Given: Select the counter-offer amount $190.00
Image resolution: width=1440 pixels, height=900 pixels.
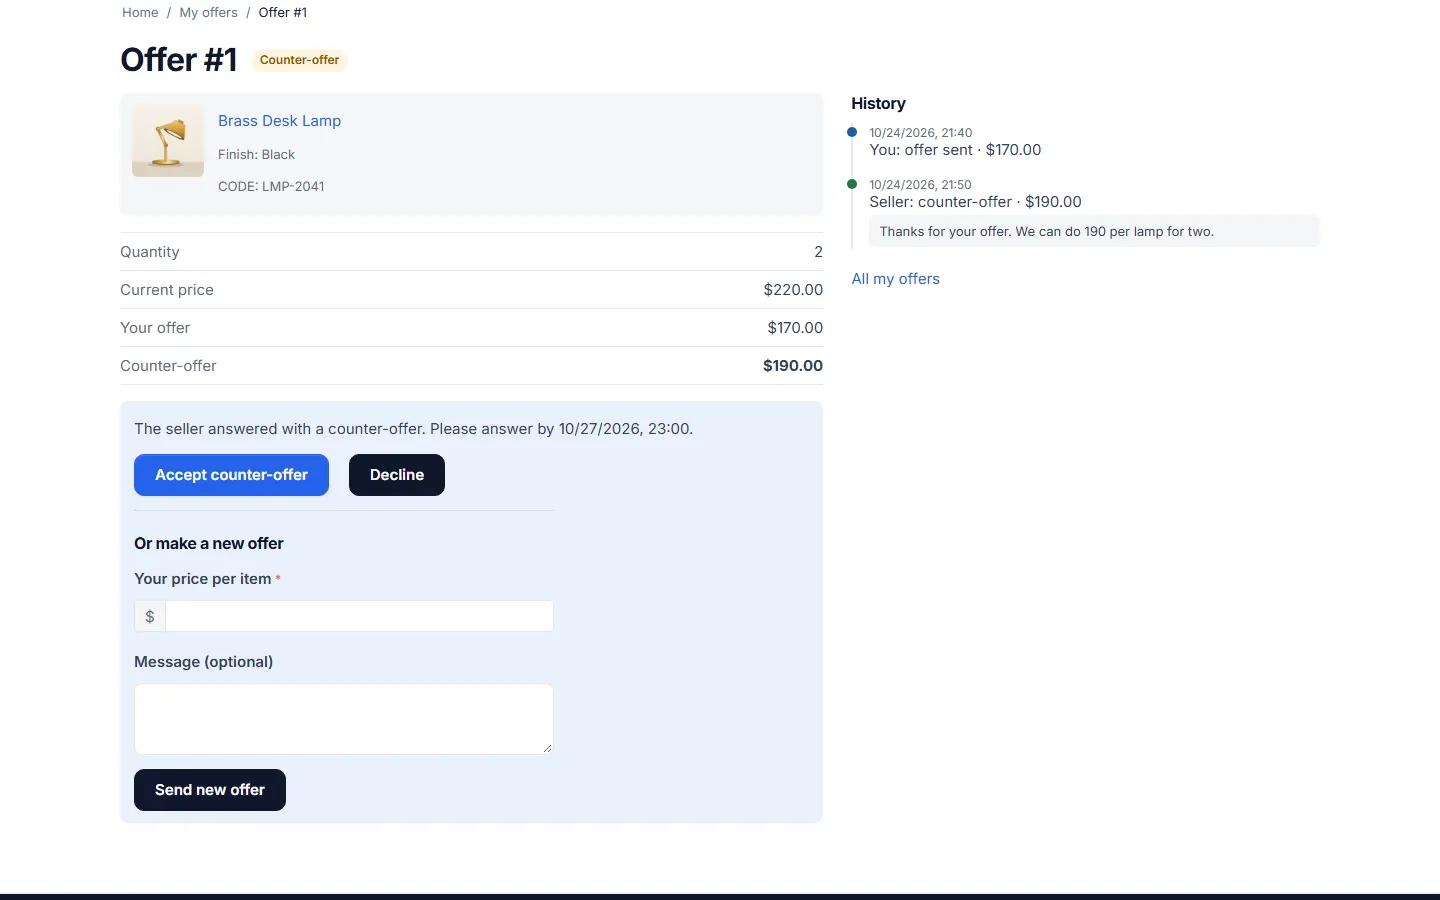Looking at the screenshot, I should click(793, 366).
